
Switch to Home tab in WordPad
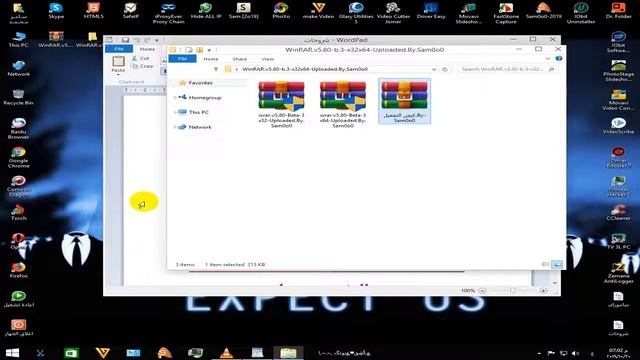pyautogui.click(x=147, y=49)
